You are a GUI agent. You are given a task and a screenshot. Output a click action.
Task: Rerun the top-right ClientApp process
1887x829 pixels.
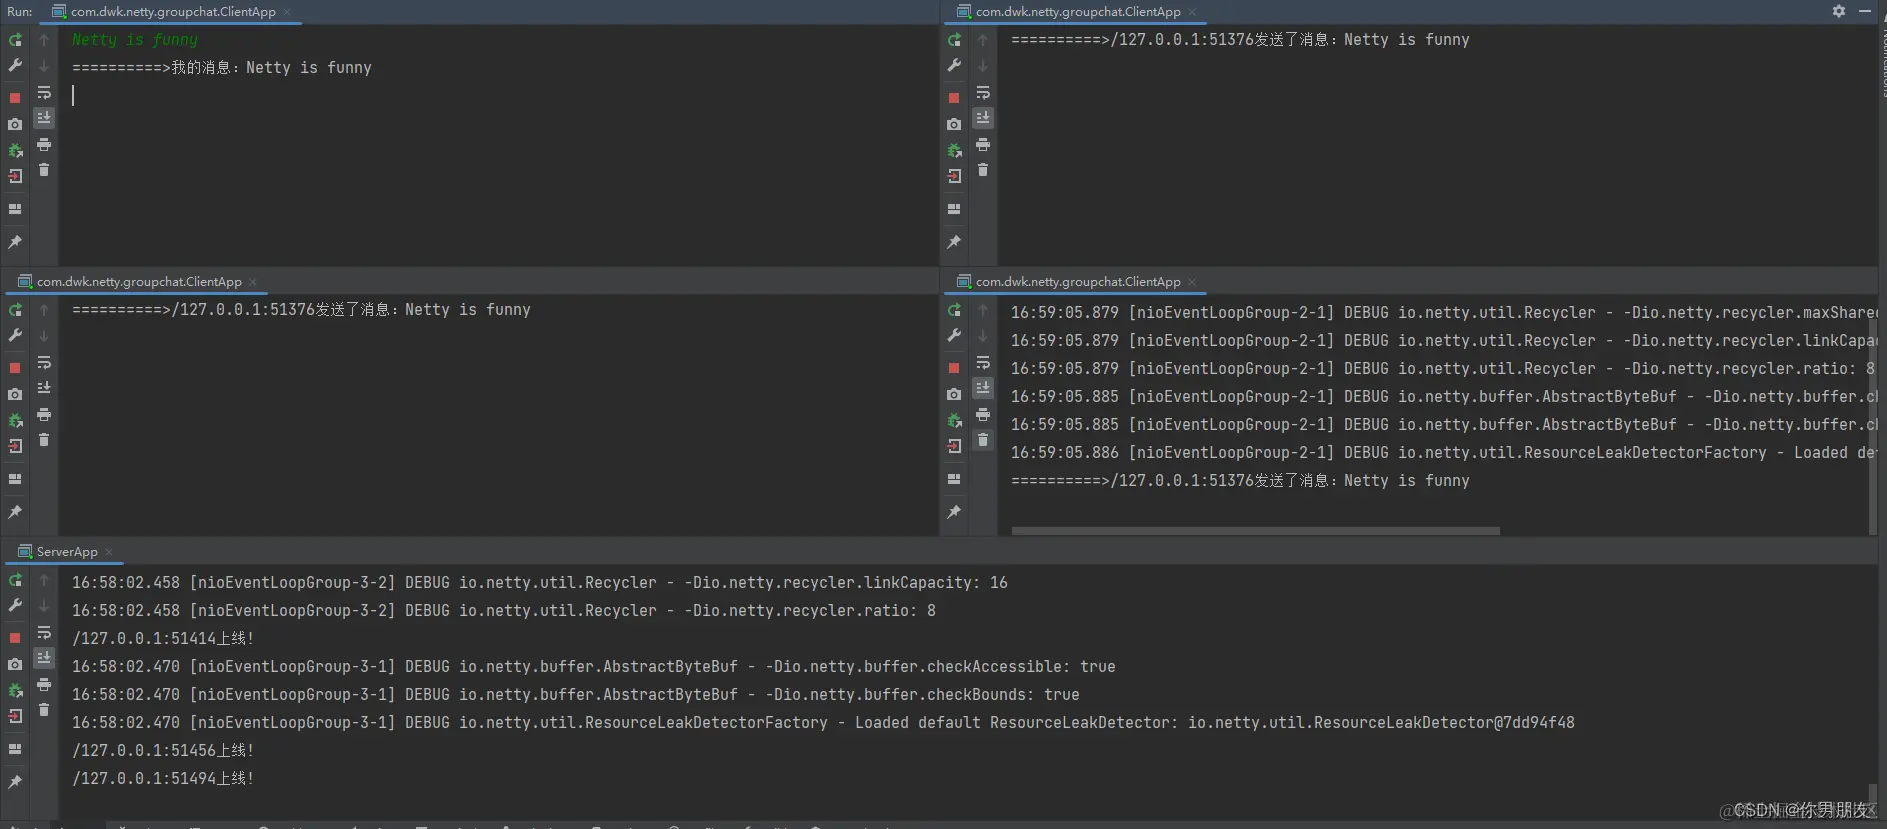coord(954,40)
